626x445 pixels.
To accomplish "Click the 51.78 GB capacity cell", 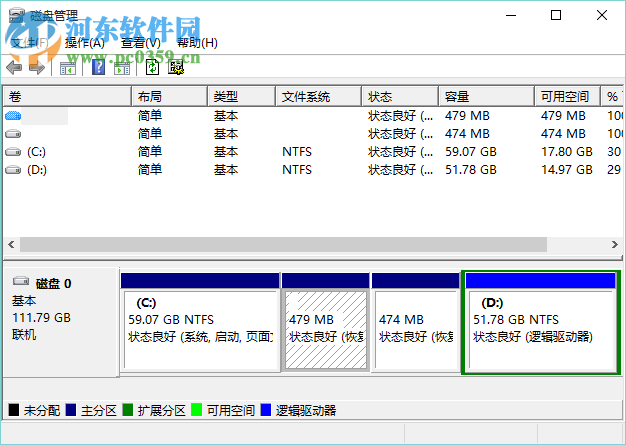I will click(x=471, y=170).
